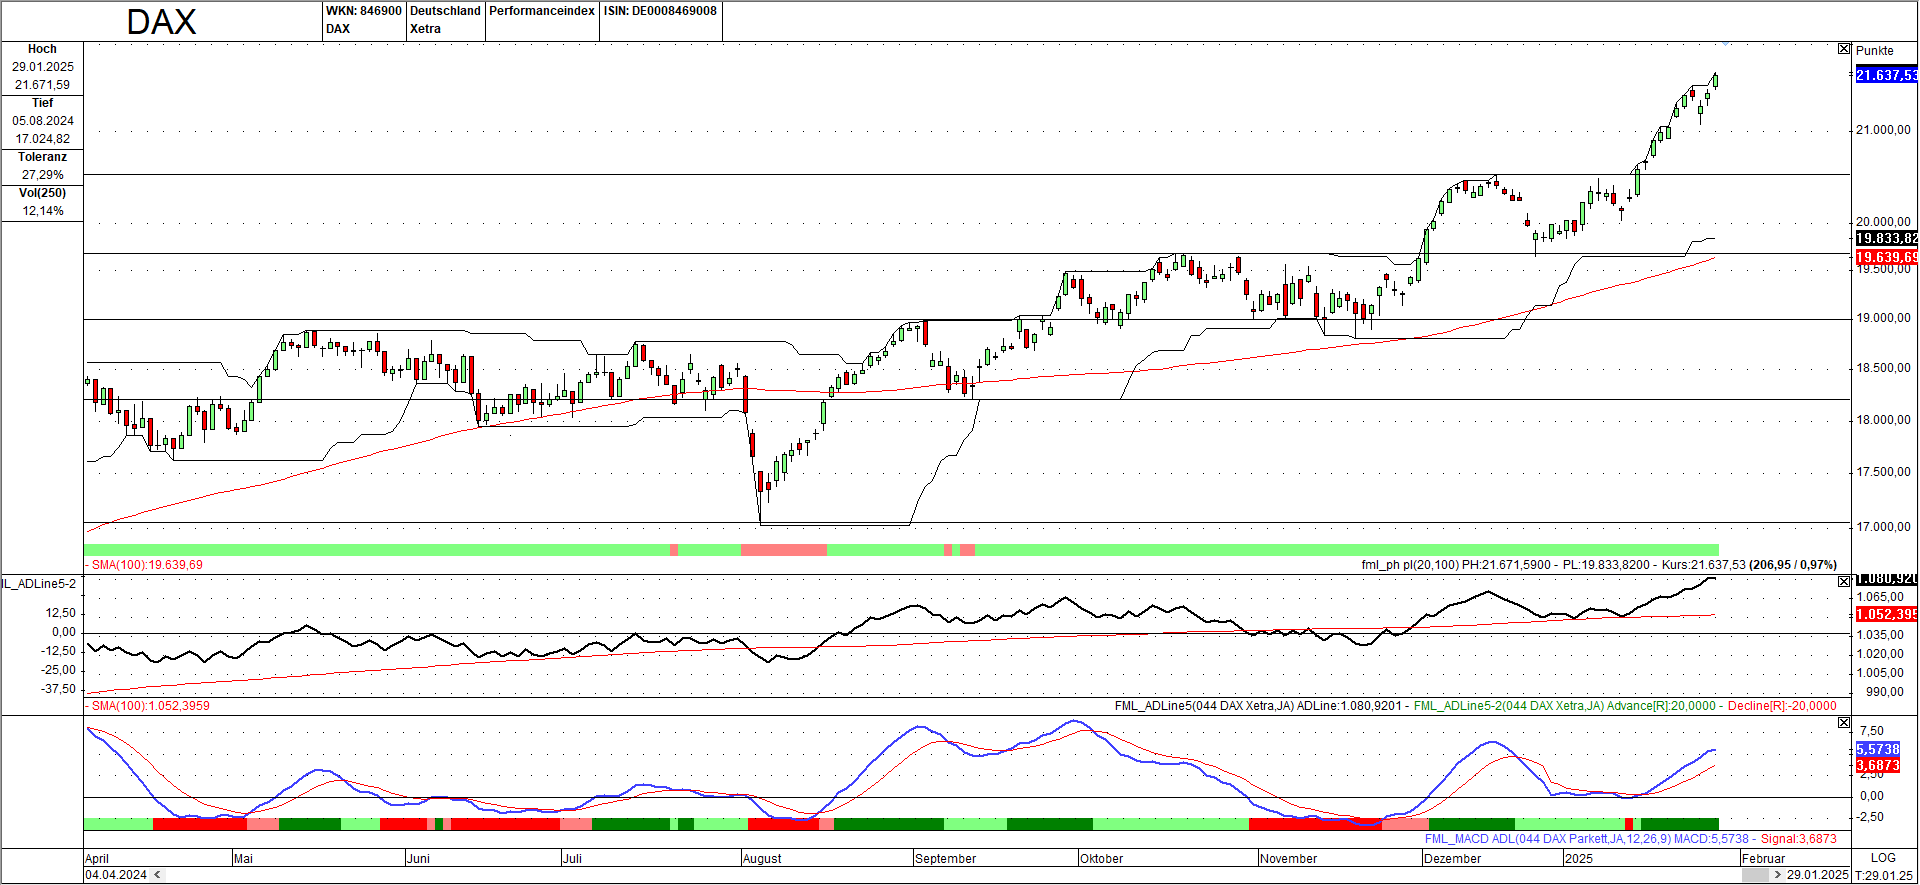Click the SMA(100) legend label in price chart

[146, 565]
